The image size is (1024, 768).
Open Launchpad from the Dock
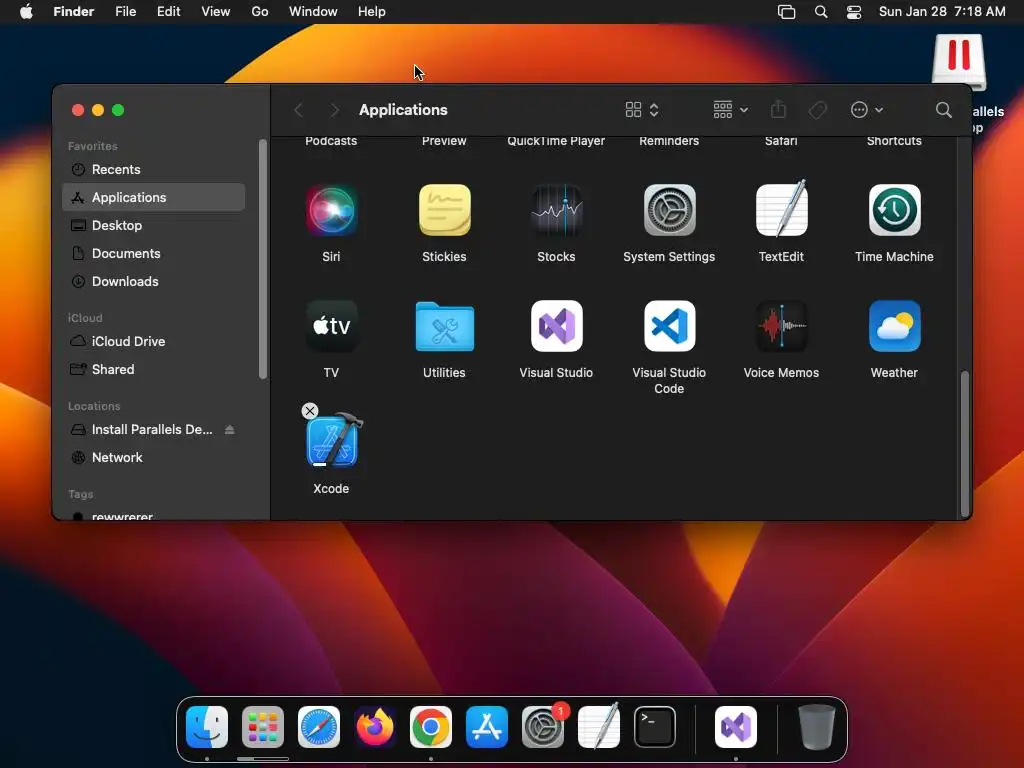[263, 727]
